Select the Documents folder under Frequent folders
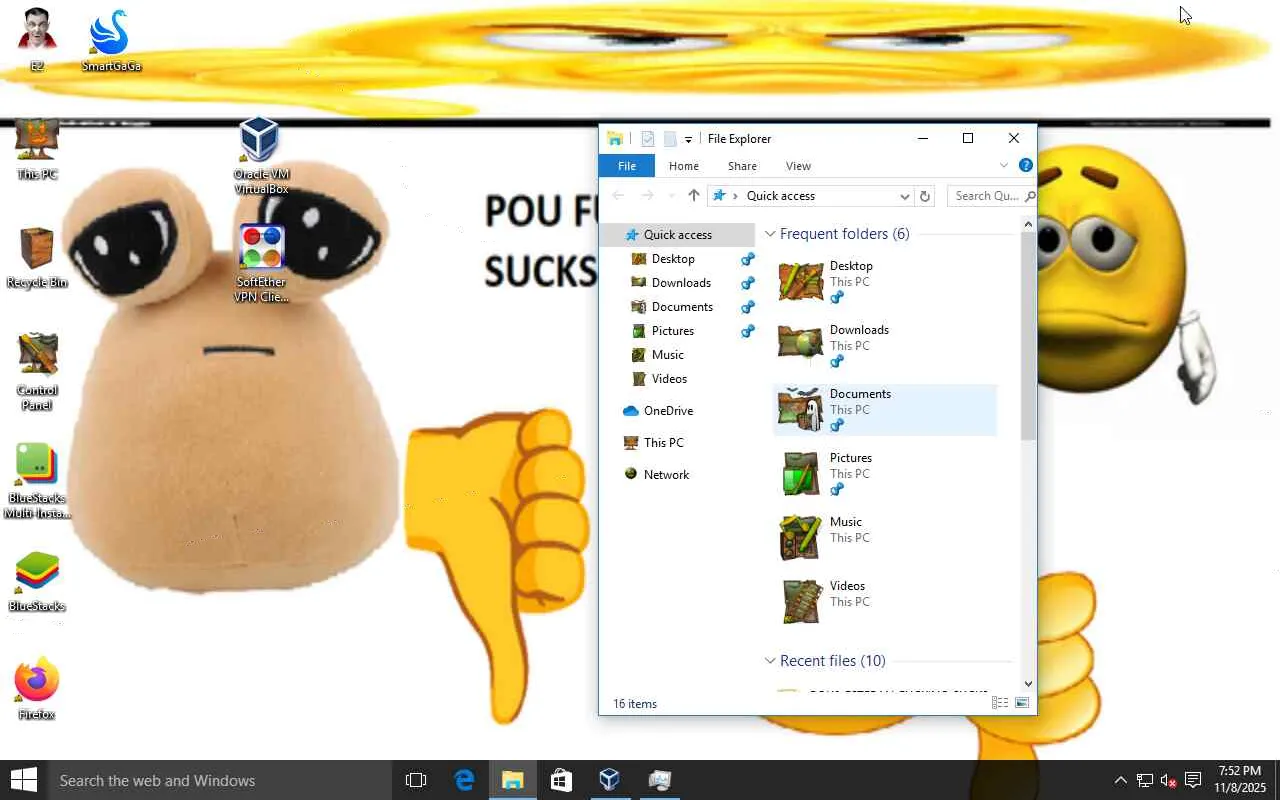The width and height of the screenshot is (1280, 800). pyautogui.click(x=886, y=410)
